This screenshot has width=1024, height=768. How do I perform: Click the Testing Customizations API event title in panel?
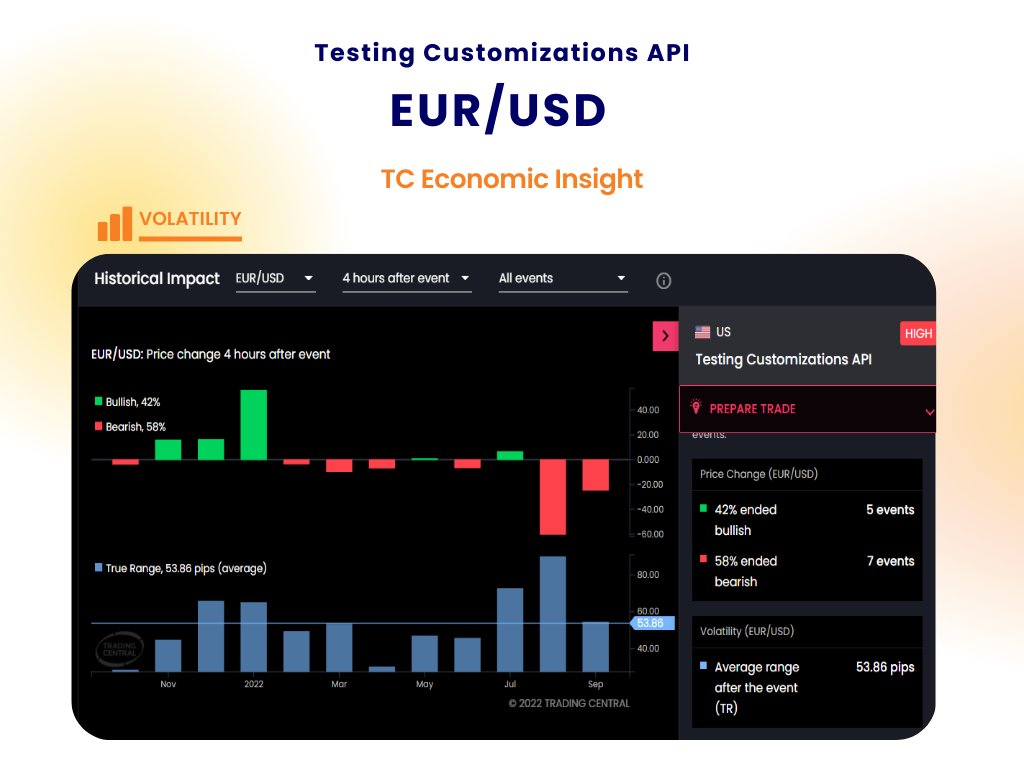[783, 360]
